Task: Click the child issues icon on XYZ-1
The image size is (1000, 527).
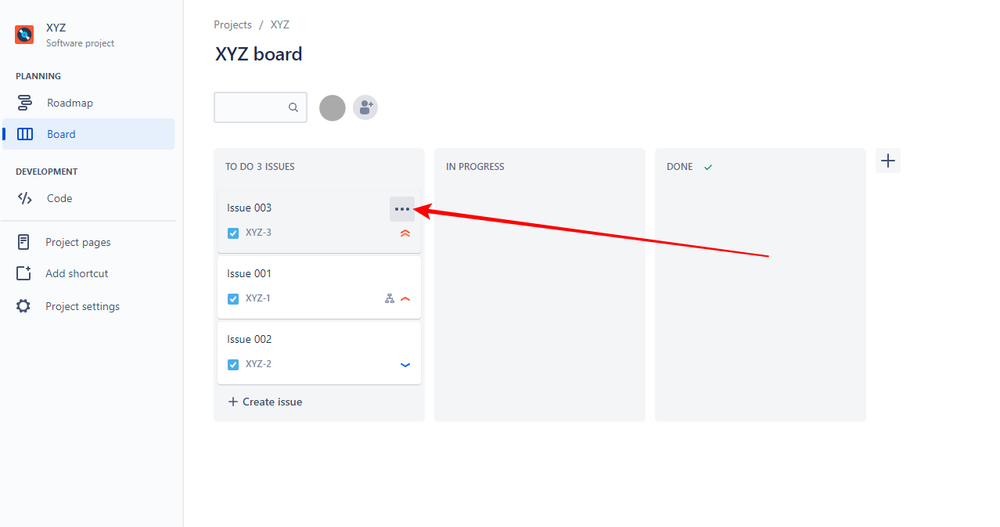Action: click(390, 298)
